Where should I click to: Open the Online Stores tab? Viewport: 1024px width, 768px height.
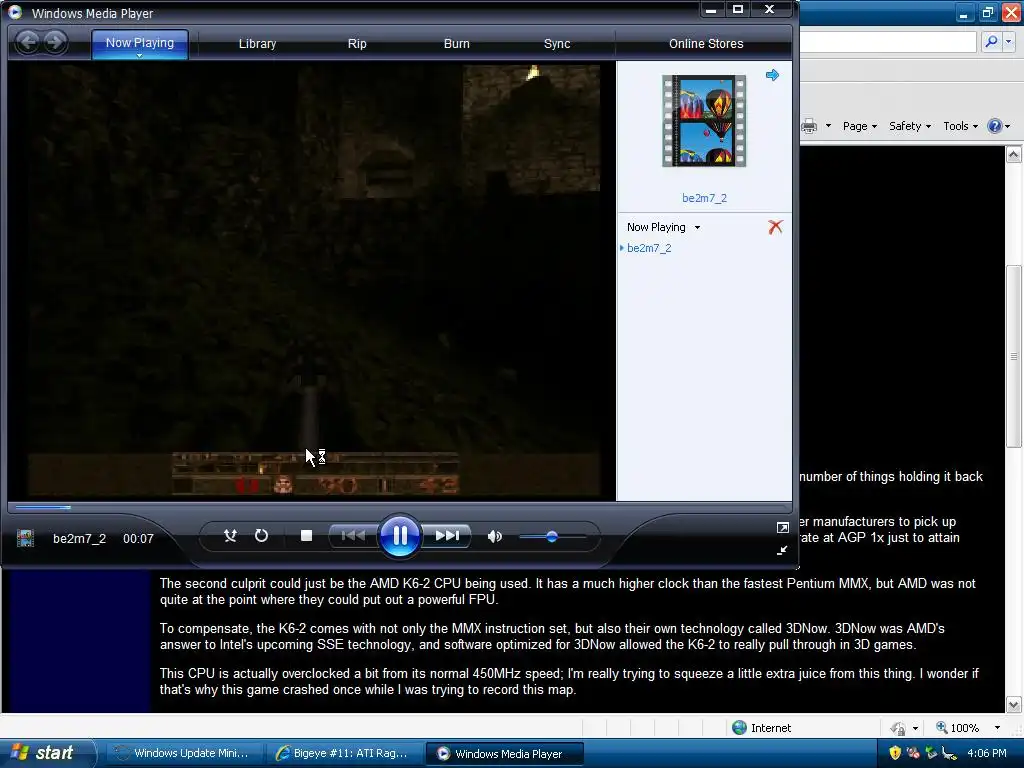click(706, 44)
